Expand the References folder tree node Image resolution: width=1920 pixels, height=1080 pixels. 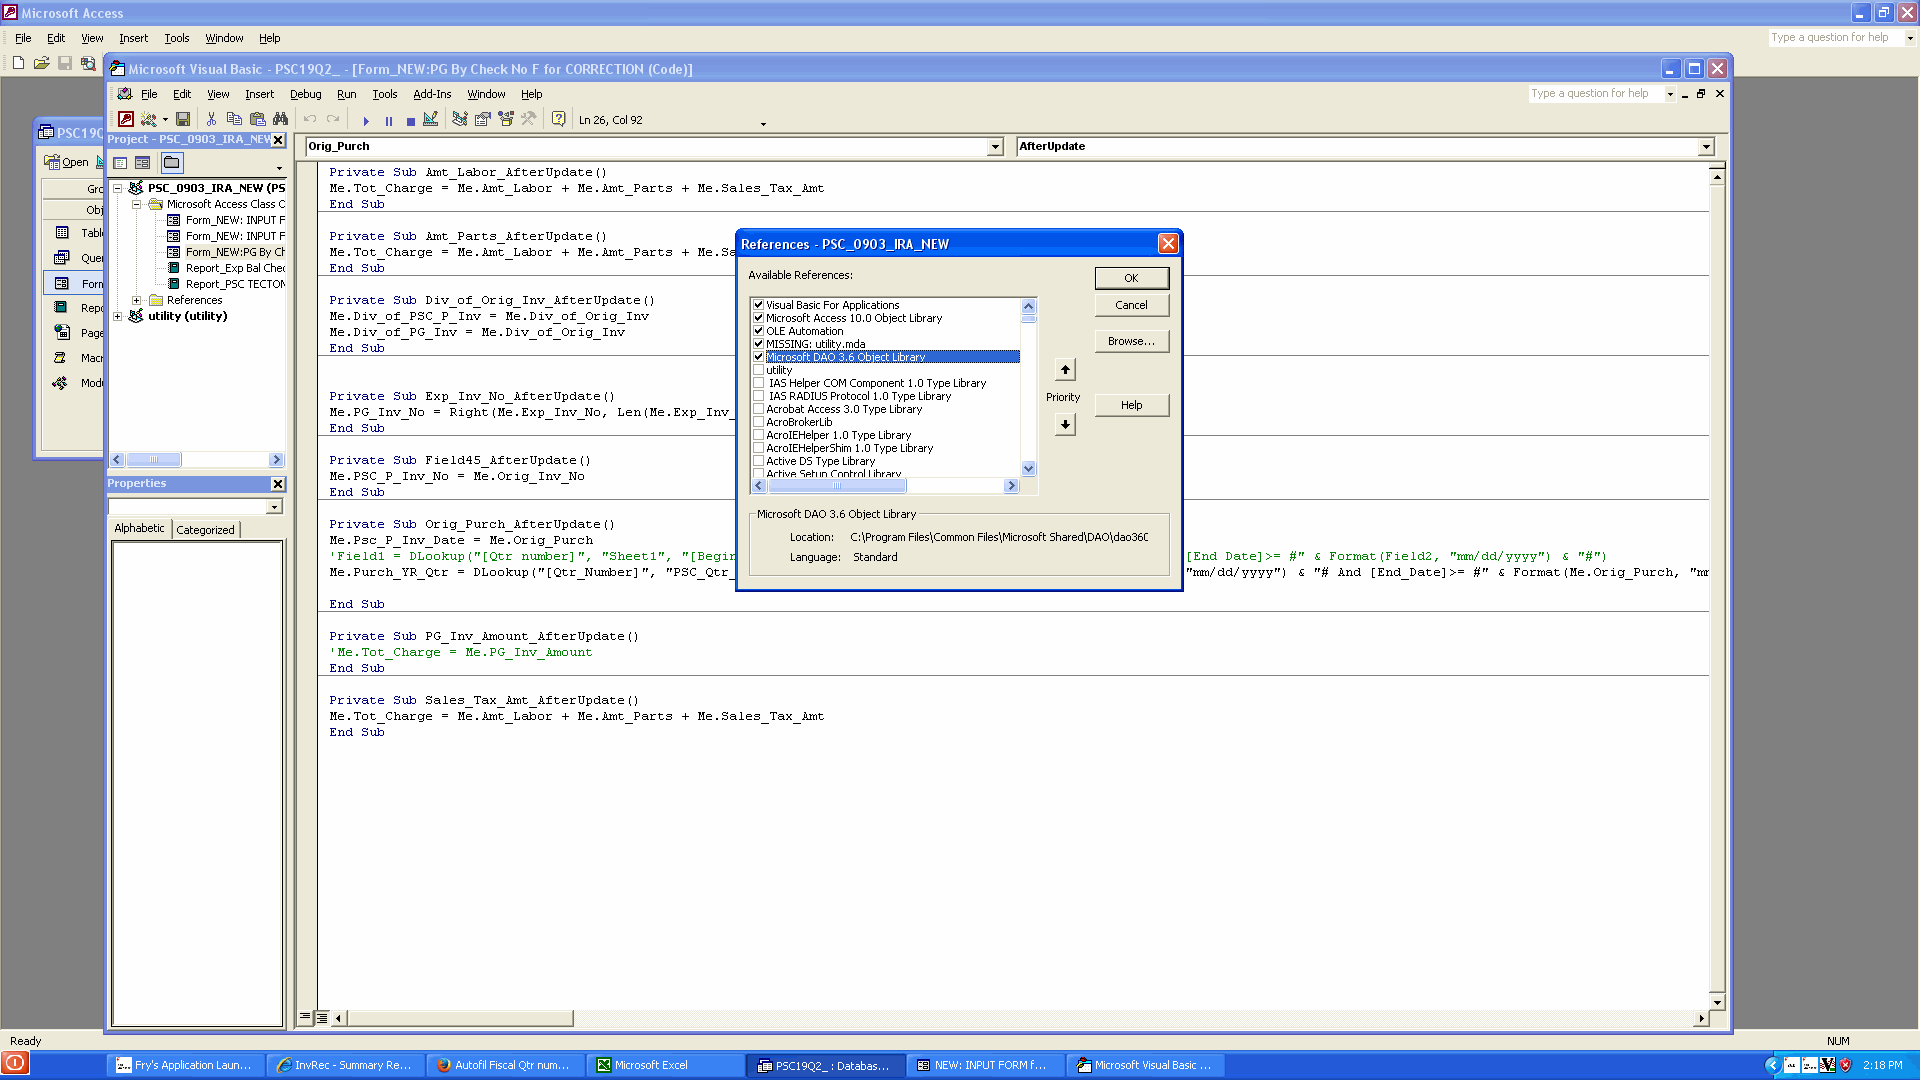pyautogui.click(x=137, y=300)
